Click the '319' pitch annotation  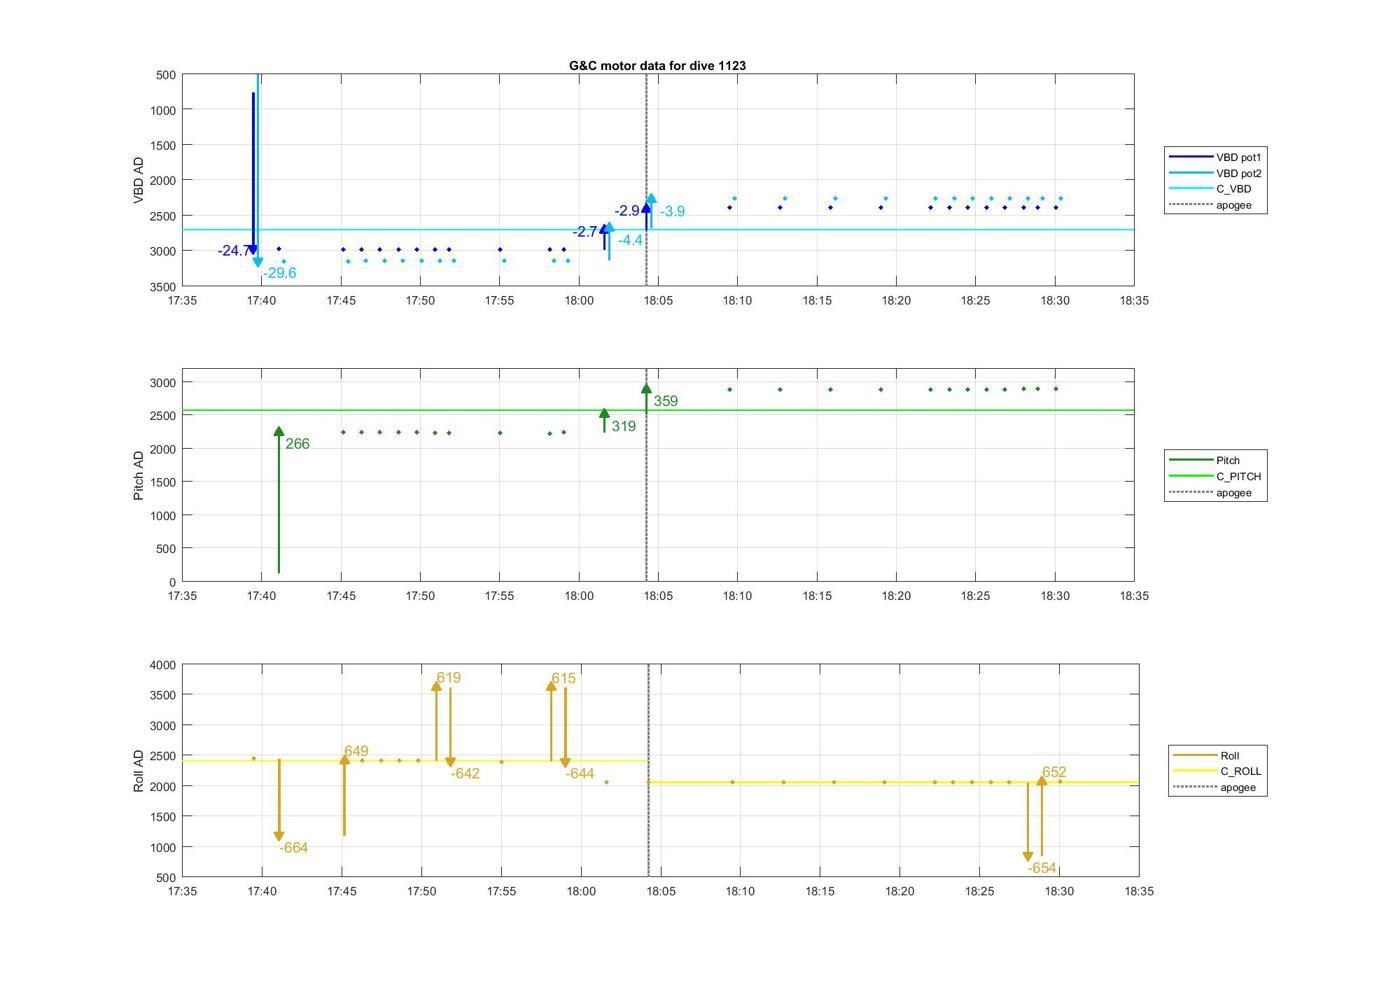pyautogui.click(x=623, y=426)
